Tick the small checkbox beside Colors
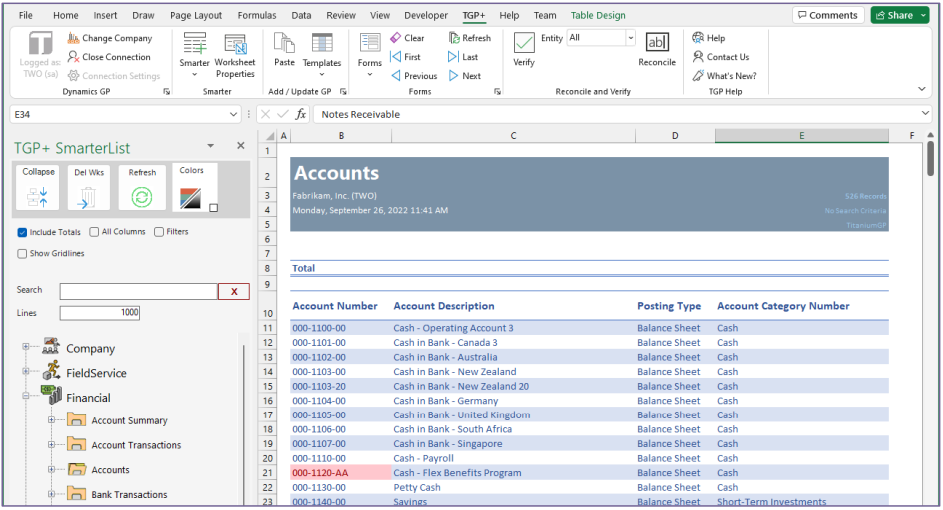Image resolution: width=943 pixels, height=510 pixels. [213, 208]
